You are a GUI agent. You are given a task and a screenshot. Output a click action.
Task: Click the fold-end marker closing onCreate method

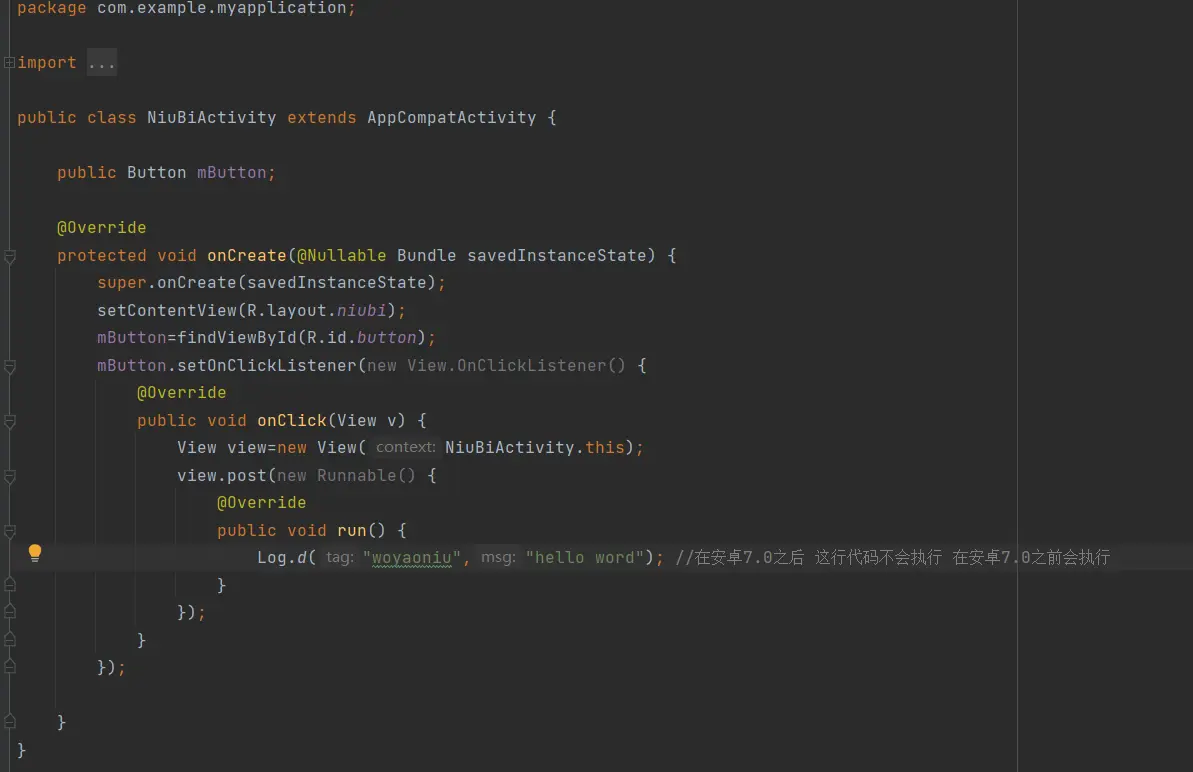tap(9, 721)
